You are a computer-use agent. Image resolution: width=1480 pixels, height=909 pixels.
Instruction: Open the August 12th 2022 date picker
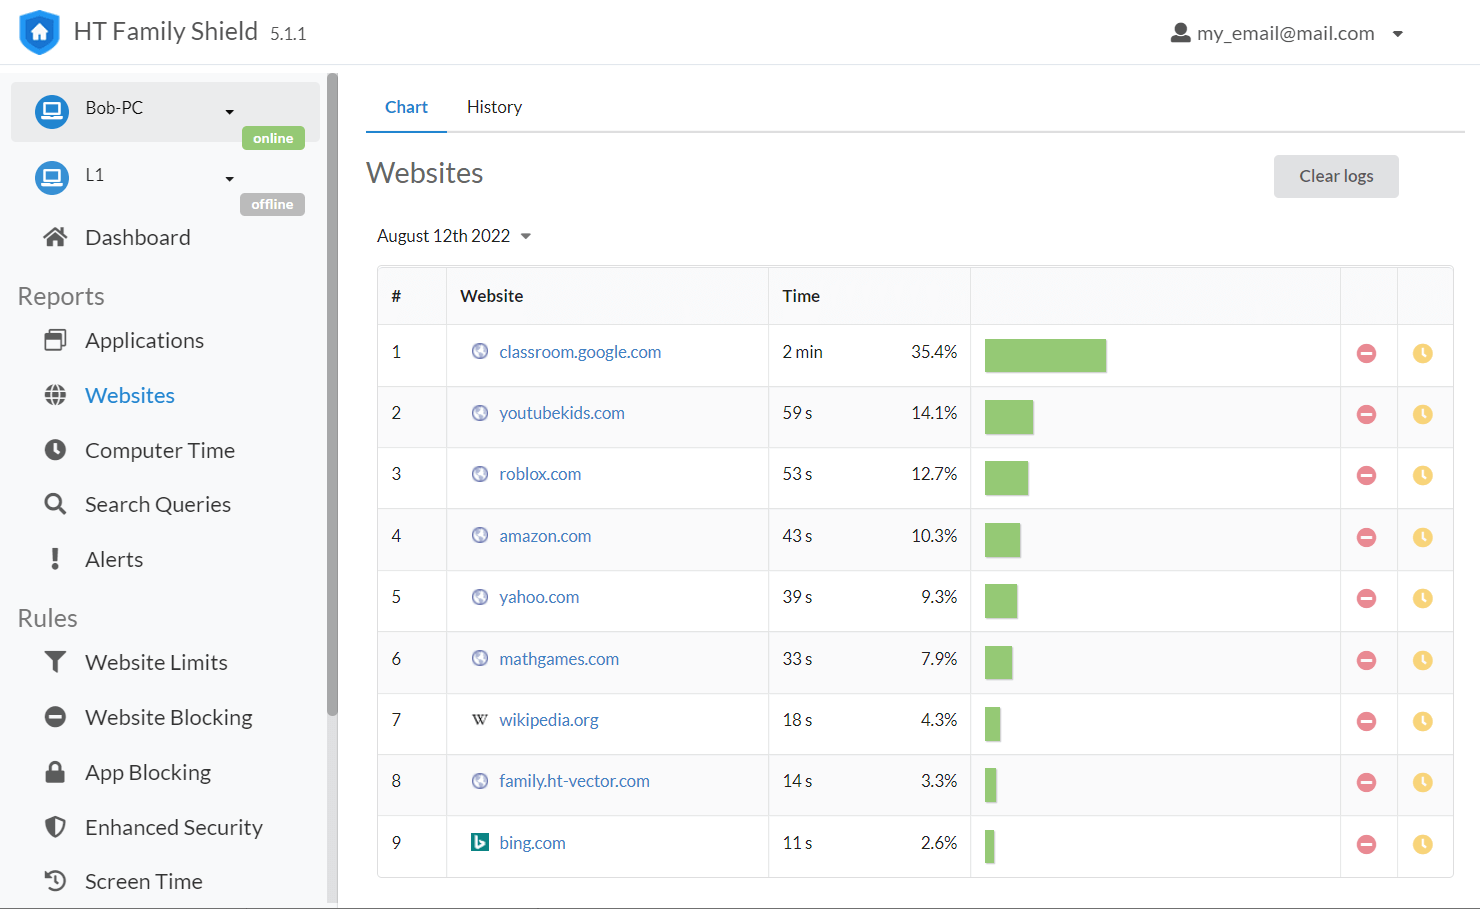pos(454,236)
